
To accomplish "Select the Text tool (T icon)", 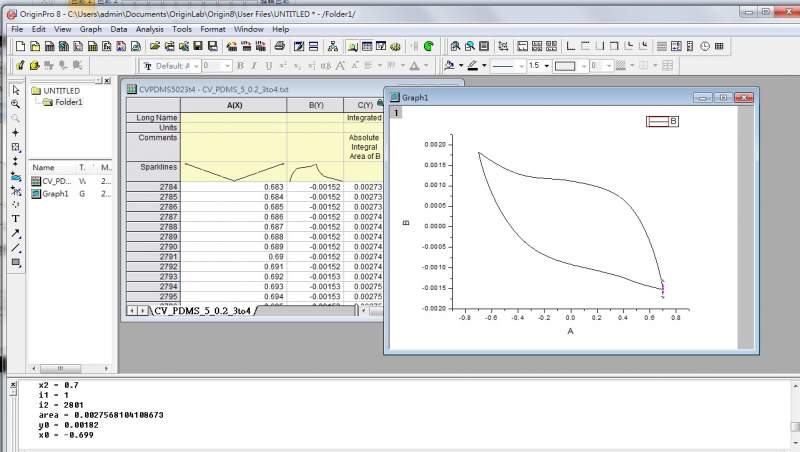I will click(x=16, y=218).
